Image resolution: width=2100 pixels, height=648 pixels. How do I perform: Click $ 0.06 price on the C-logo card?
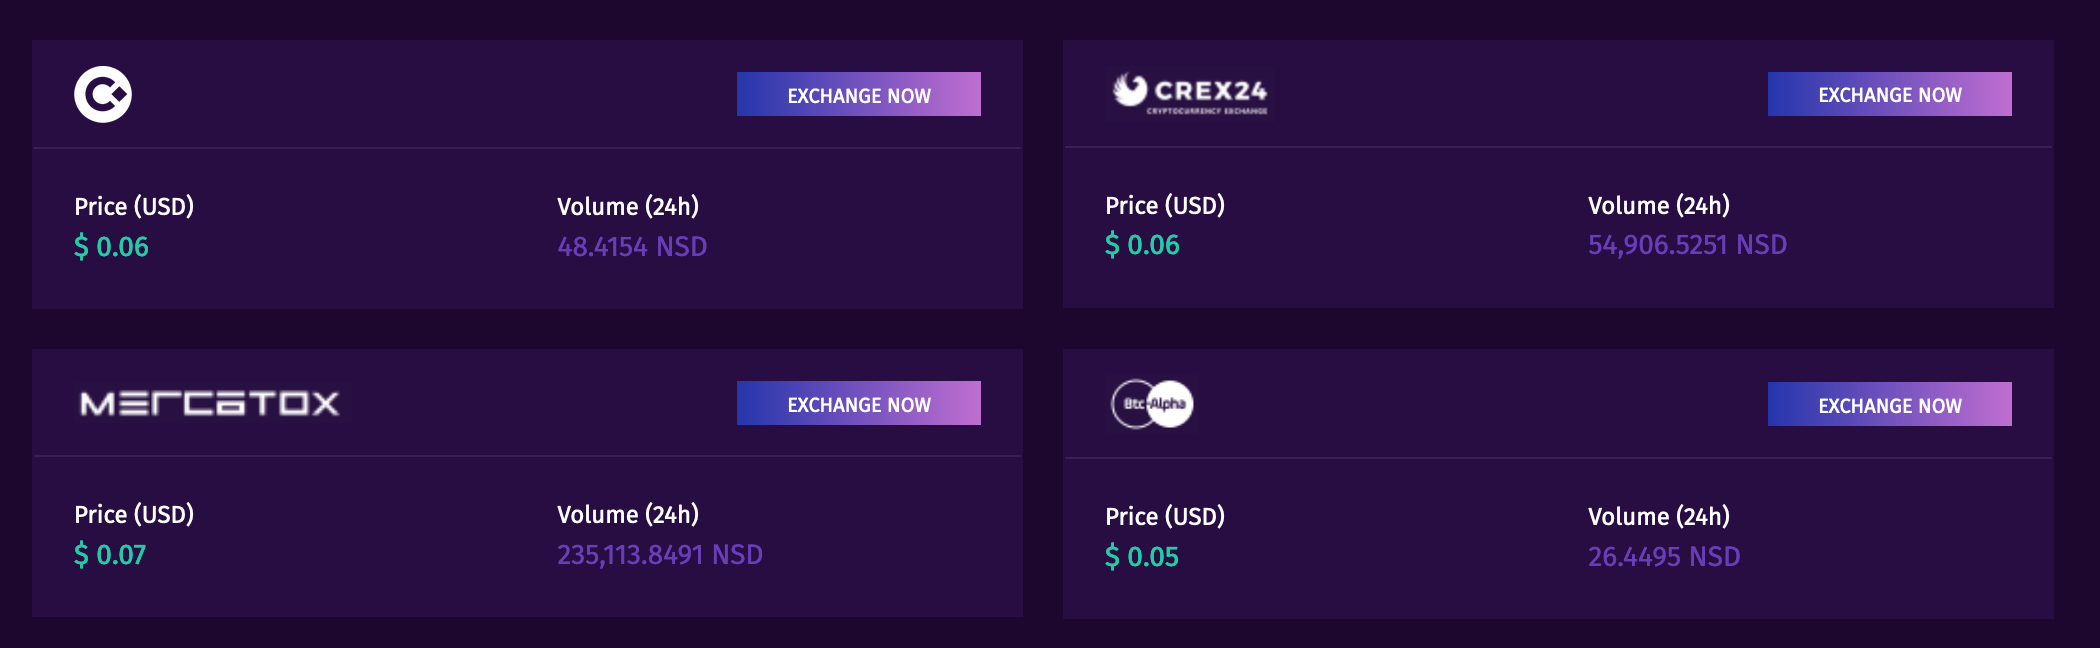point(111,247)
